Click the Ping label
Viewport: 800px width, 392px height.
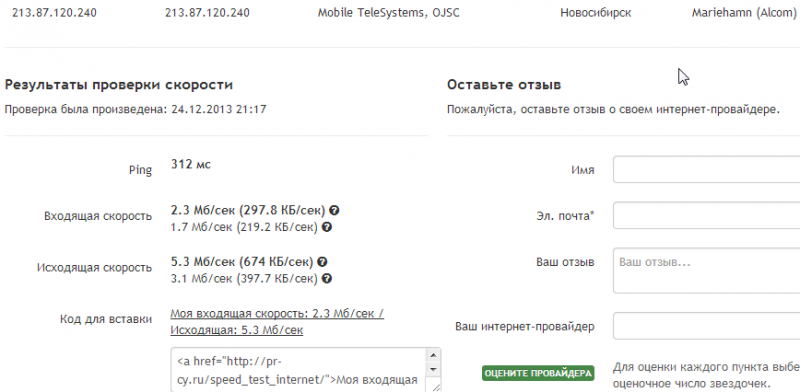(140, 170)
